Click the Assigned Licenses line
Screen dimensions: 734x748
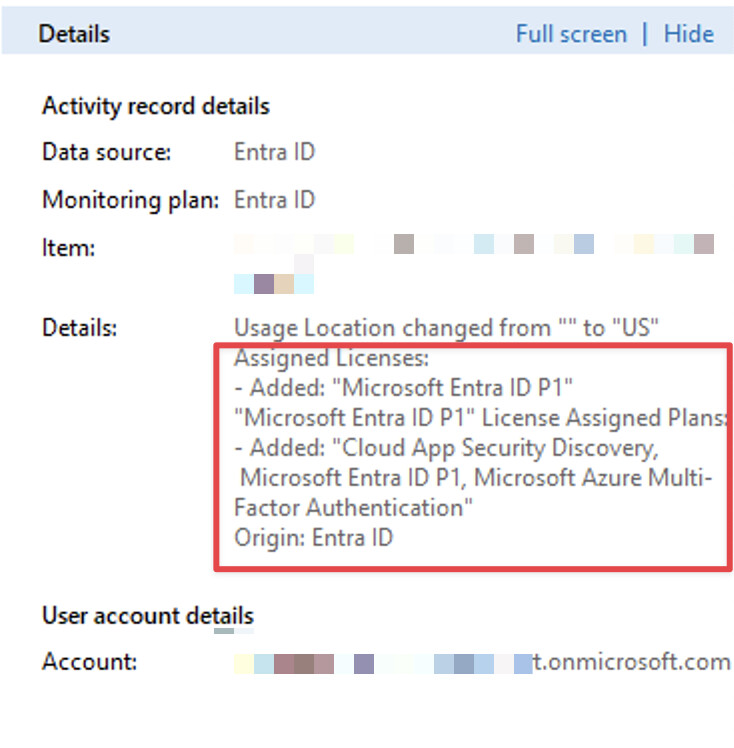click(330, 358)
